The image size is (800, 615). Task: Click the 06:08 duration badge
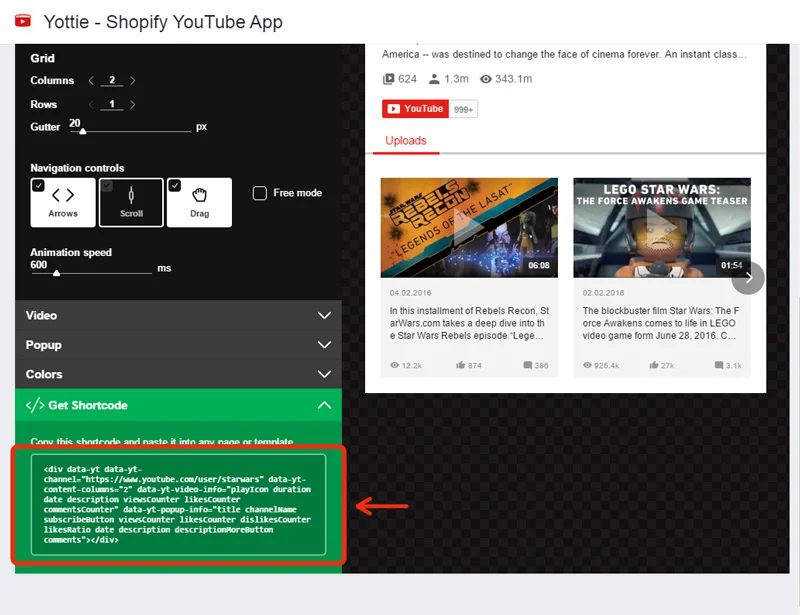click(539, 265)
